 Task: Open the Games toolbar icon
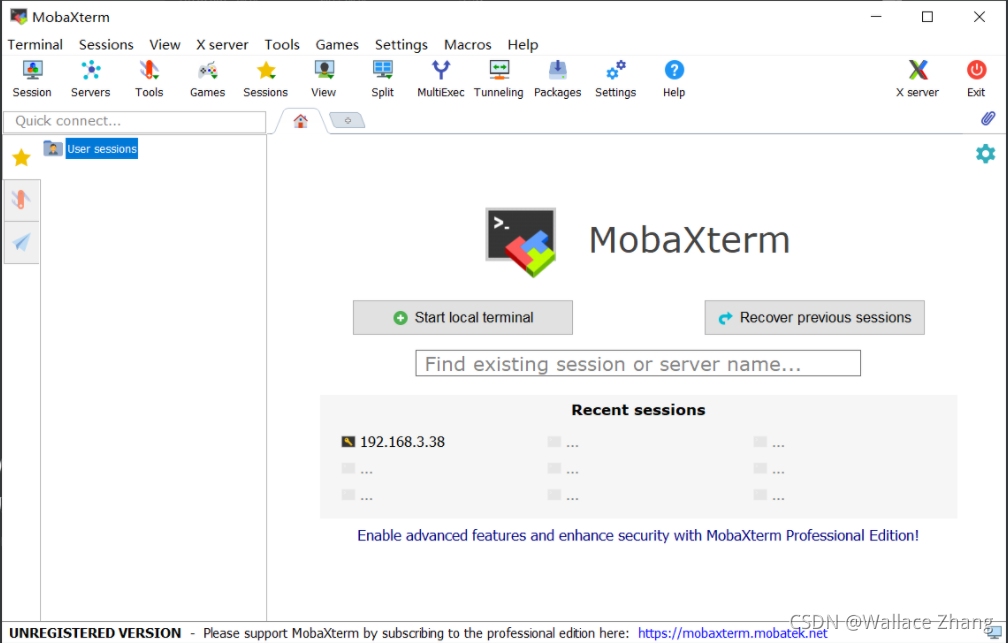[x=208, y=69]
